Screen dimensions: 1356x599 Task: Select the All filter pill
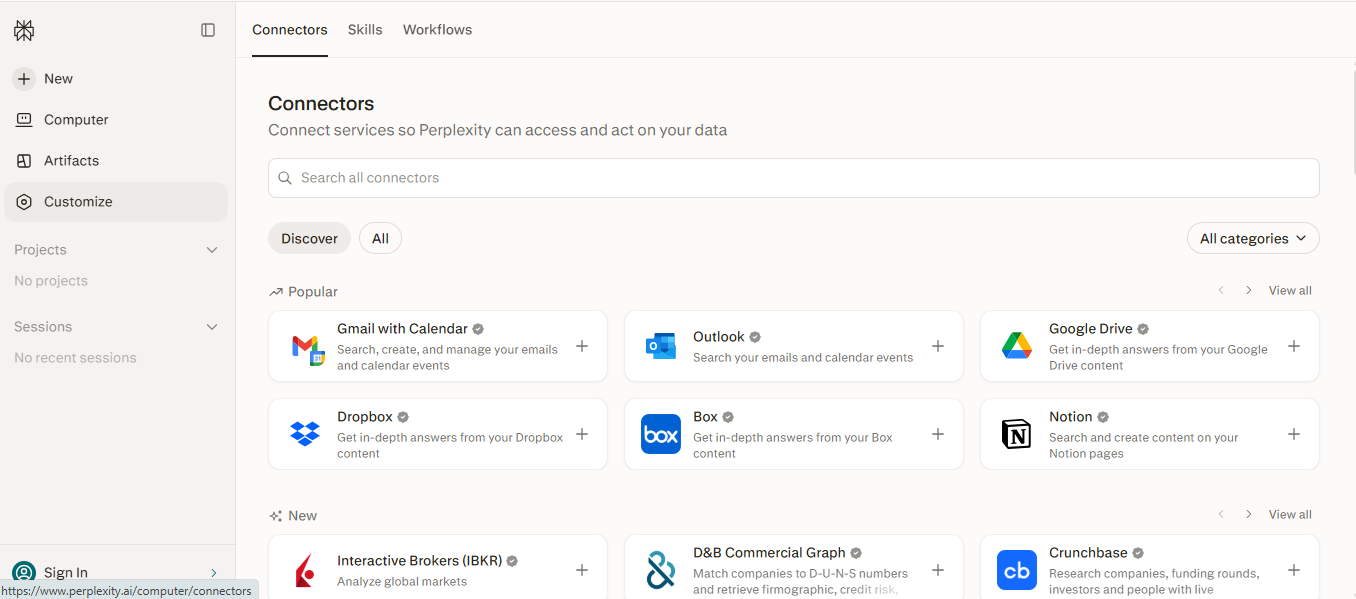pyautogui.click(x=380, y=238)
